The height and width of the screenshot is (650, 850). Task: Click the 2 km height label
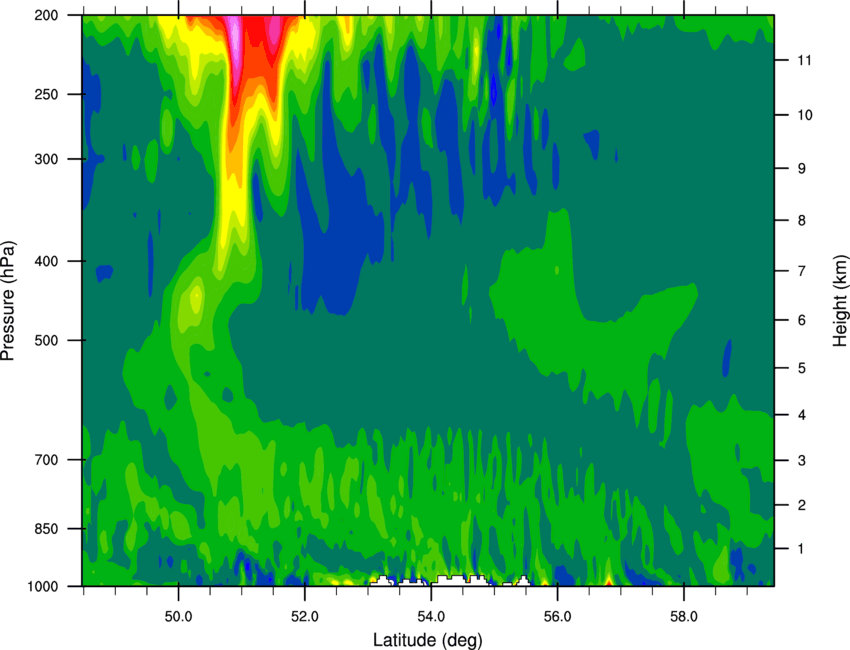pyautogui.click(x=802, y=505)
